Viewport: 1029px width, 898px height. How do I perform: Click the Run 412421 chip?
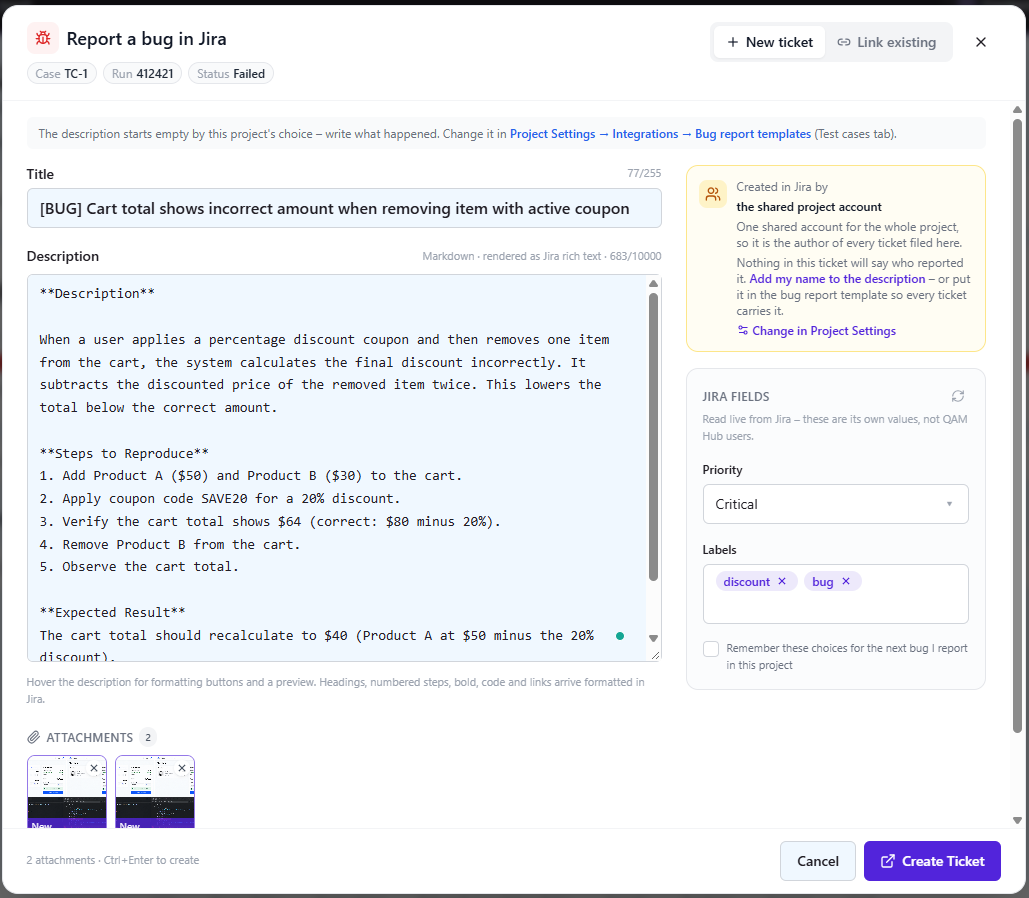point(142,74)
